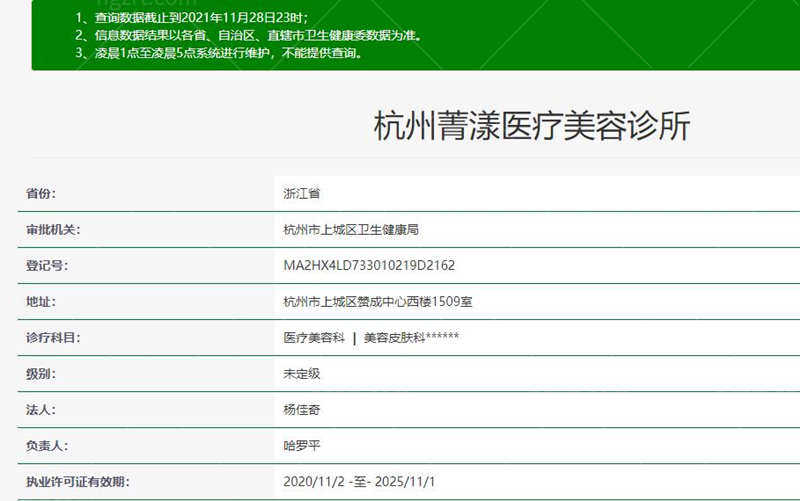
Task: Click the heading 杭州菁漾医疗美容诊所
Action: pos(532,125)
